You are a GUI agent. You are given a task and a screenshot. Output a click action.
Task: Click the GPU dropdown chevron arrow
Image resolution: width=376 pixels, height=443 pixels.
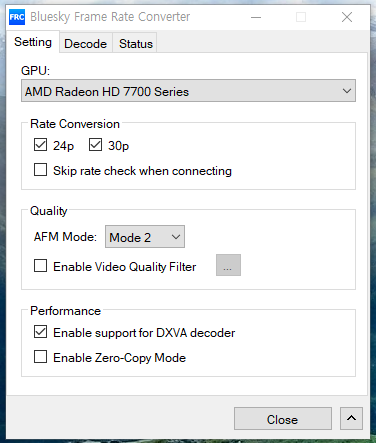[347, 91]
